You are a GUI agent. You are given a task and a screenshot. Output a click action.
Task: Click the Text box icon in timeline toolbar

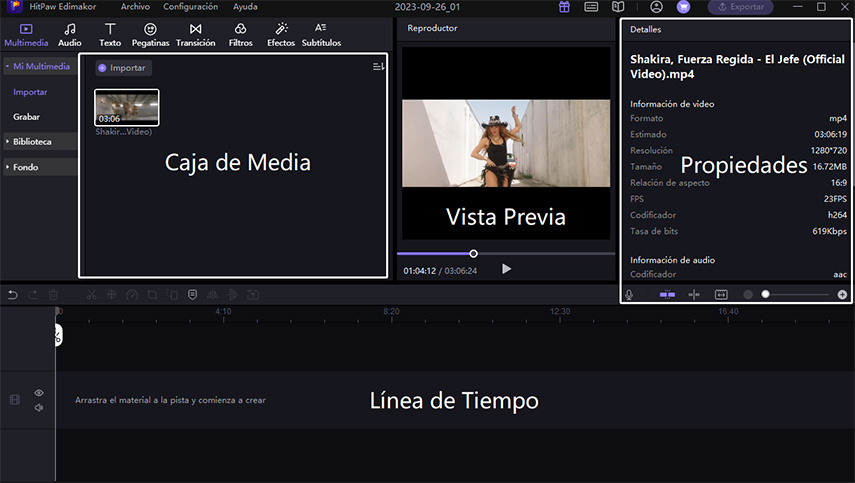pos(253,295)
